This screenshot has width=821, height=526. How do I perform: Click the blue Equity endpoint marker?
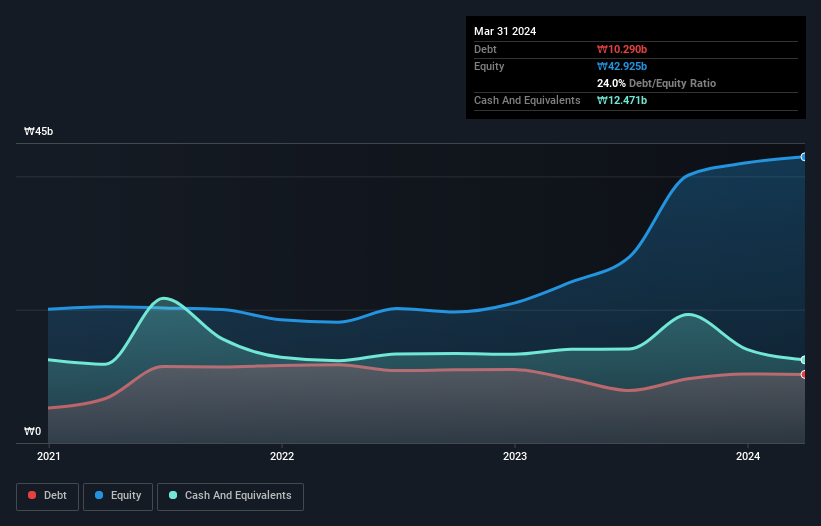coord(804,156)
